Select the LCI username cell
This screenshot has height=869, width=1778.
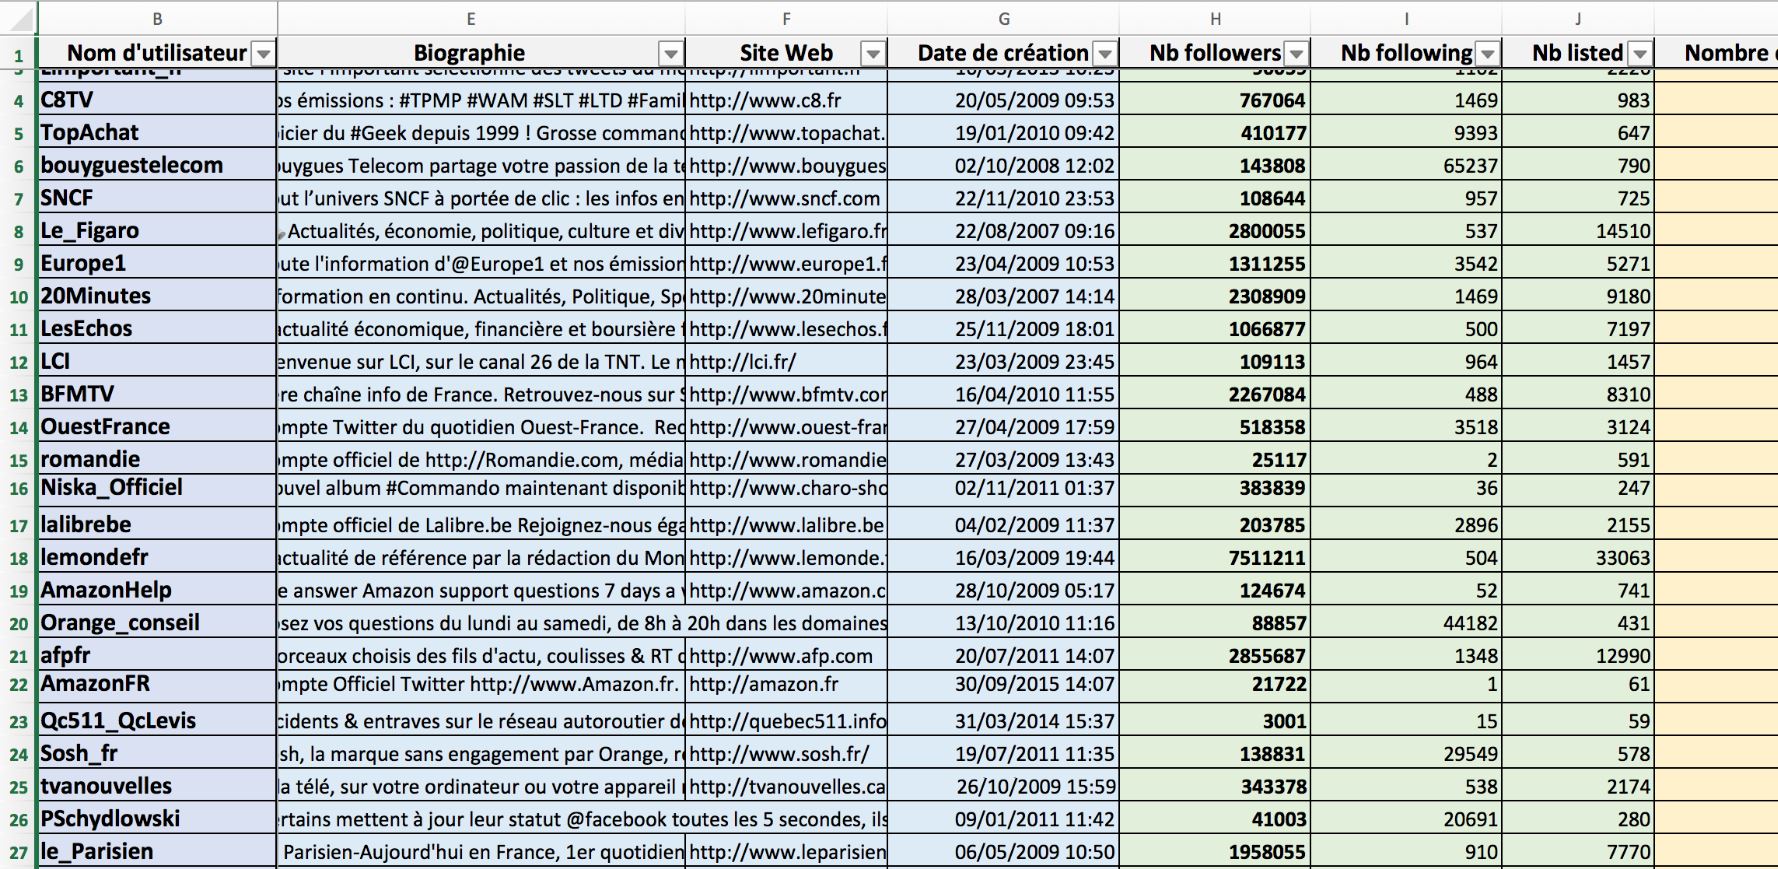pyautogui.click(x=157, y=361)
